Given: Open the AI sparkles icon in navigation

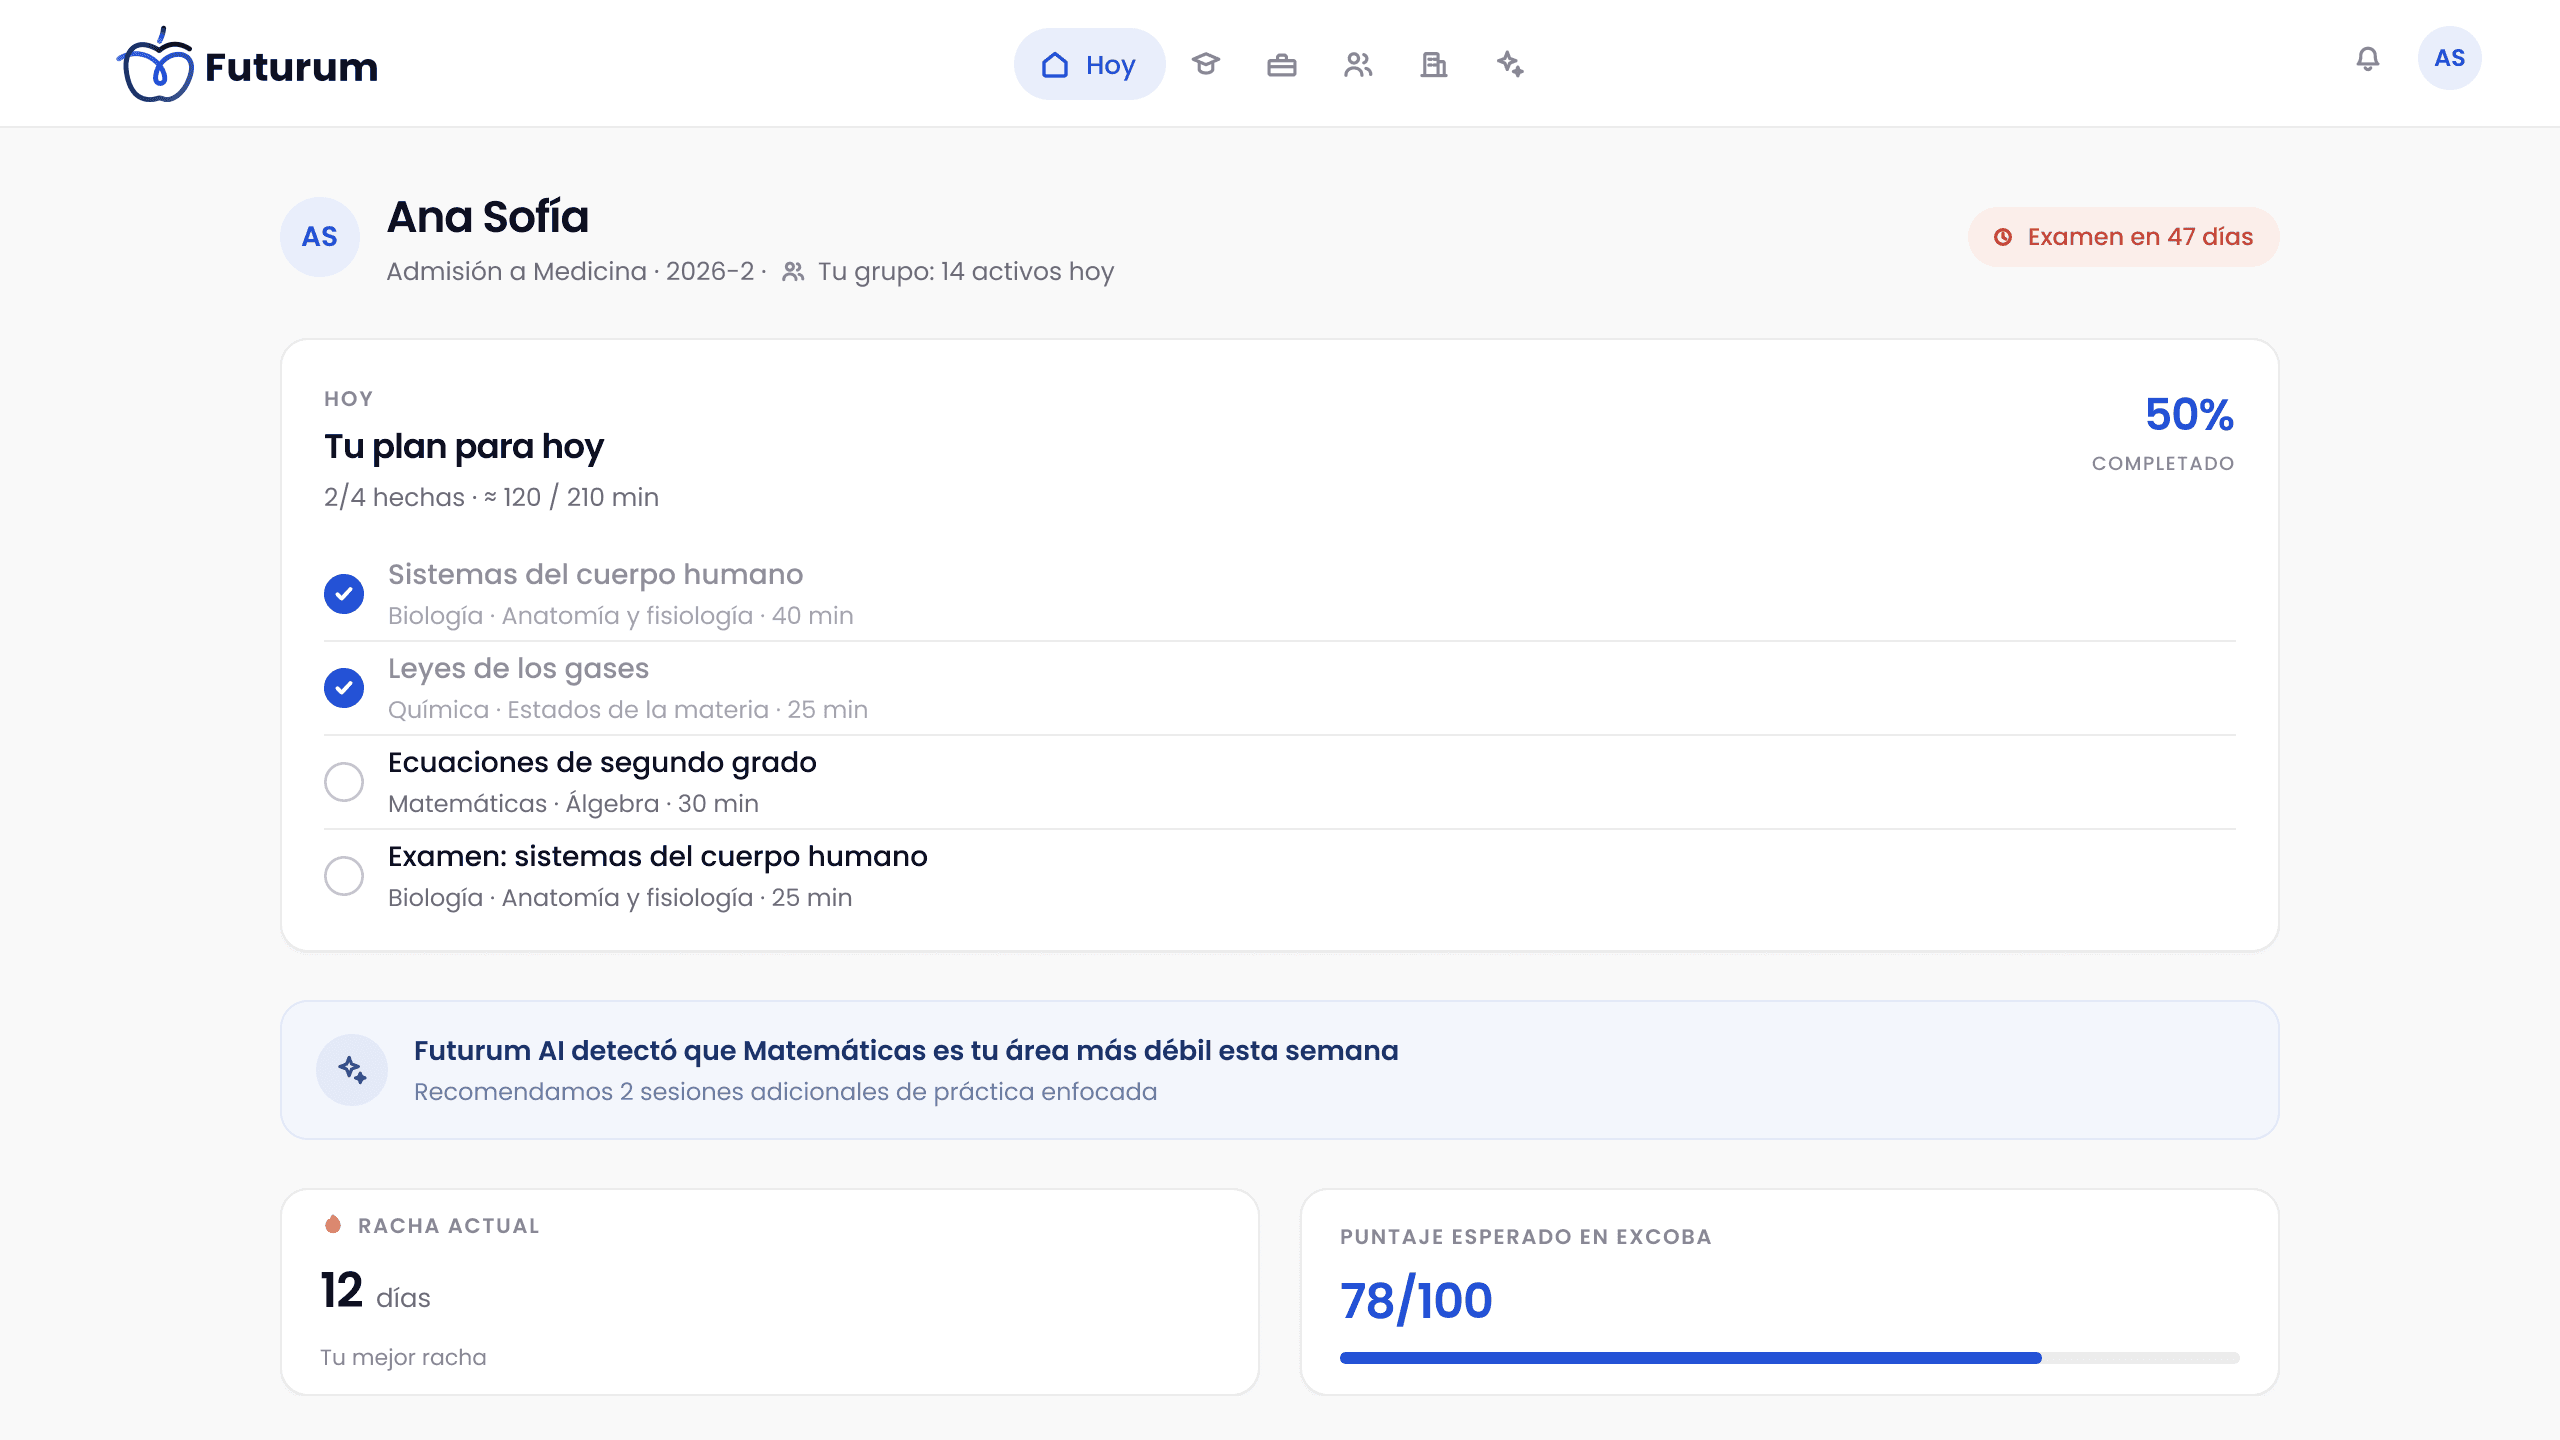Looking at the screenshot, I should pyautogui.click(x=1510, y=64).
